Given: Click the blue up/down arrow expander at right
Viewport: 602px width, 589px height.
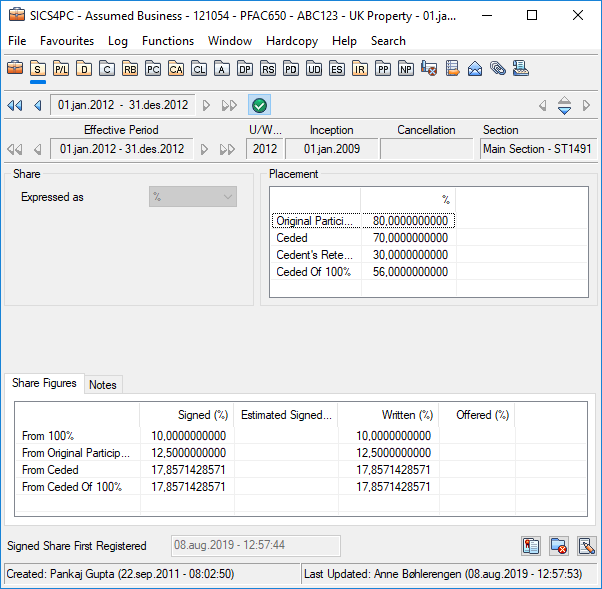Looking at the screenshot, I should click(564, 105).
